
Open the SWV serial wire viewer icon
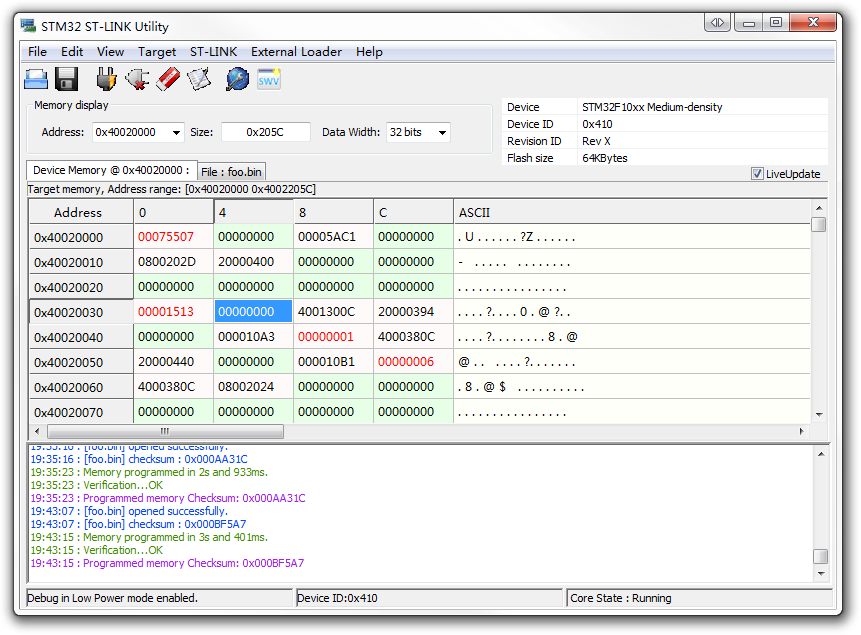269,80
